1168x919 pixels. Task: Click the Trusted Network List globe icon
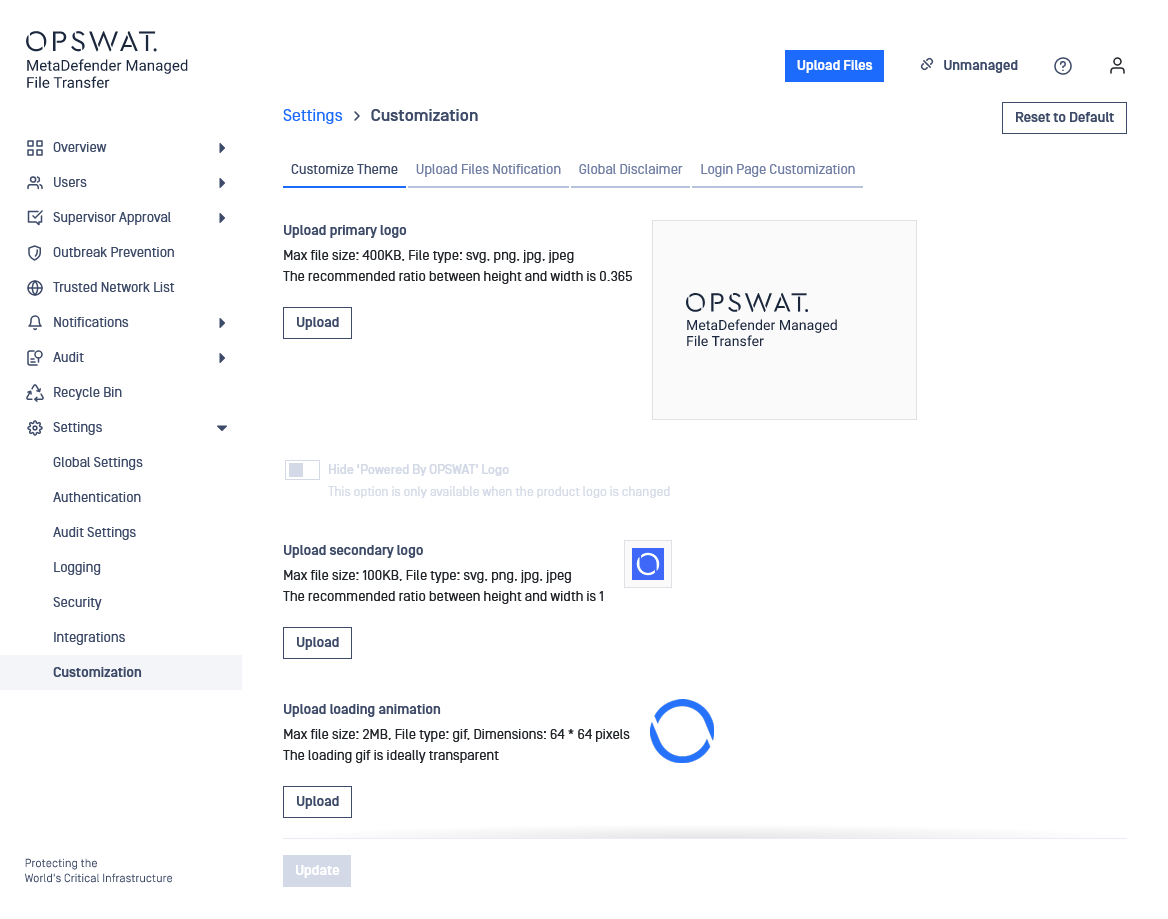[34, 287]
